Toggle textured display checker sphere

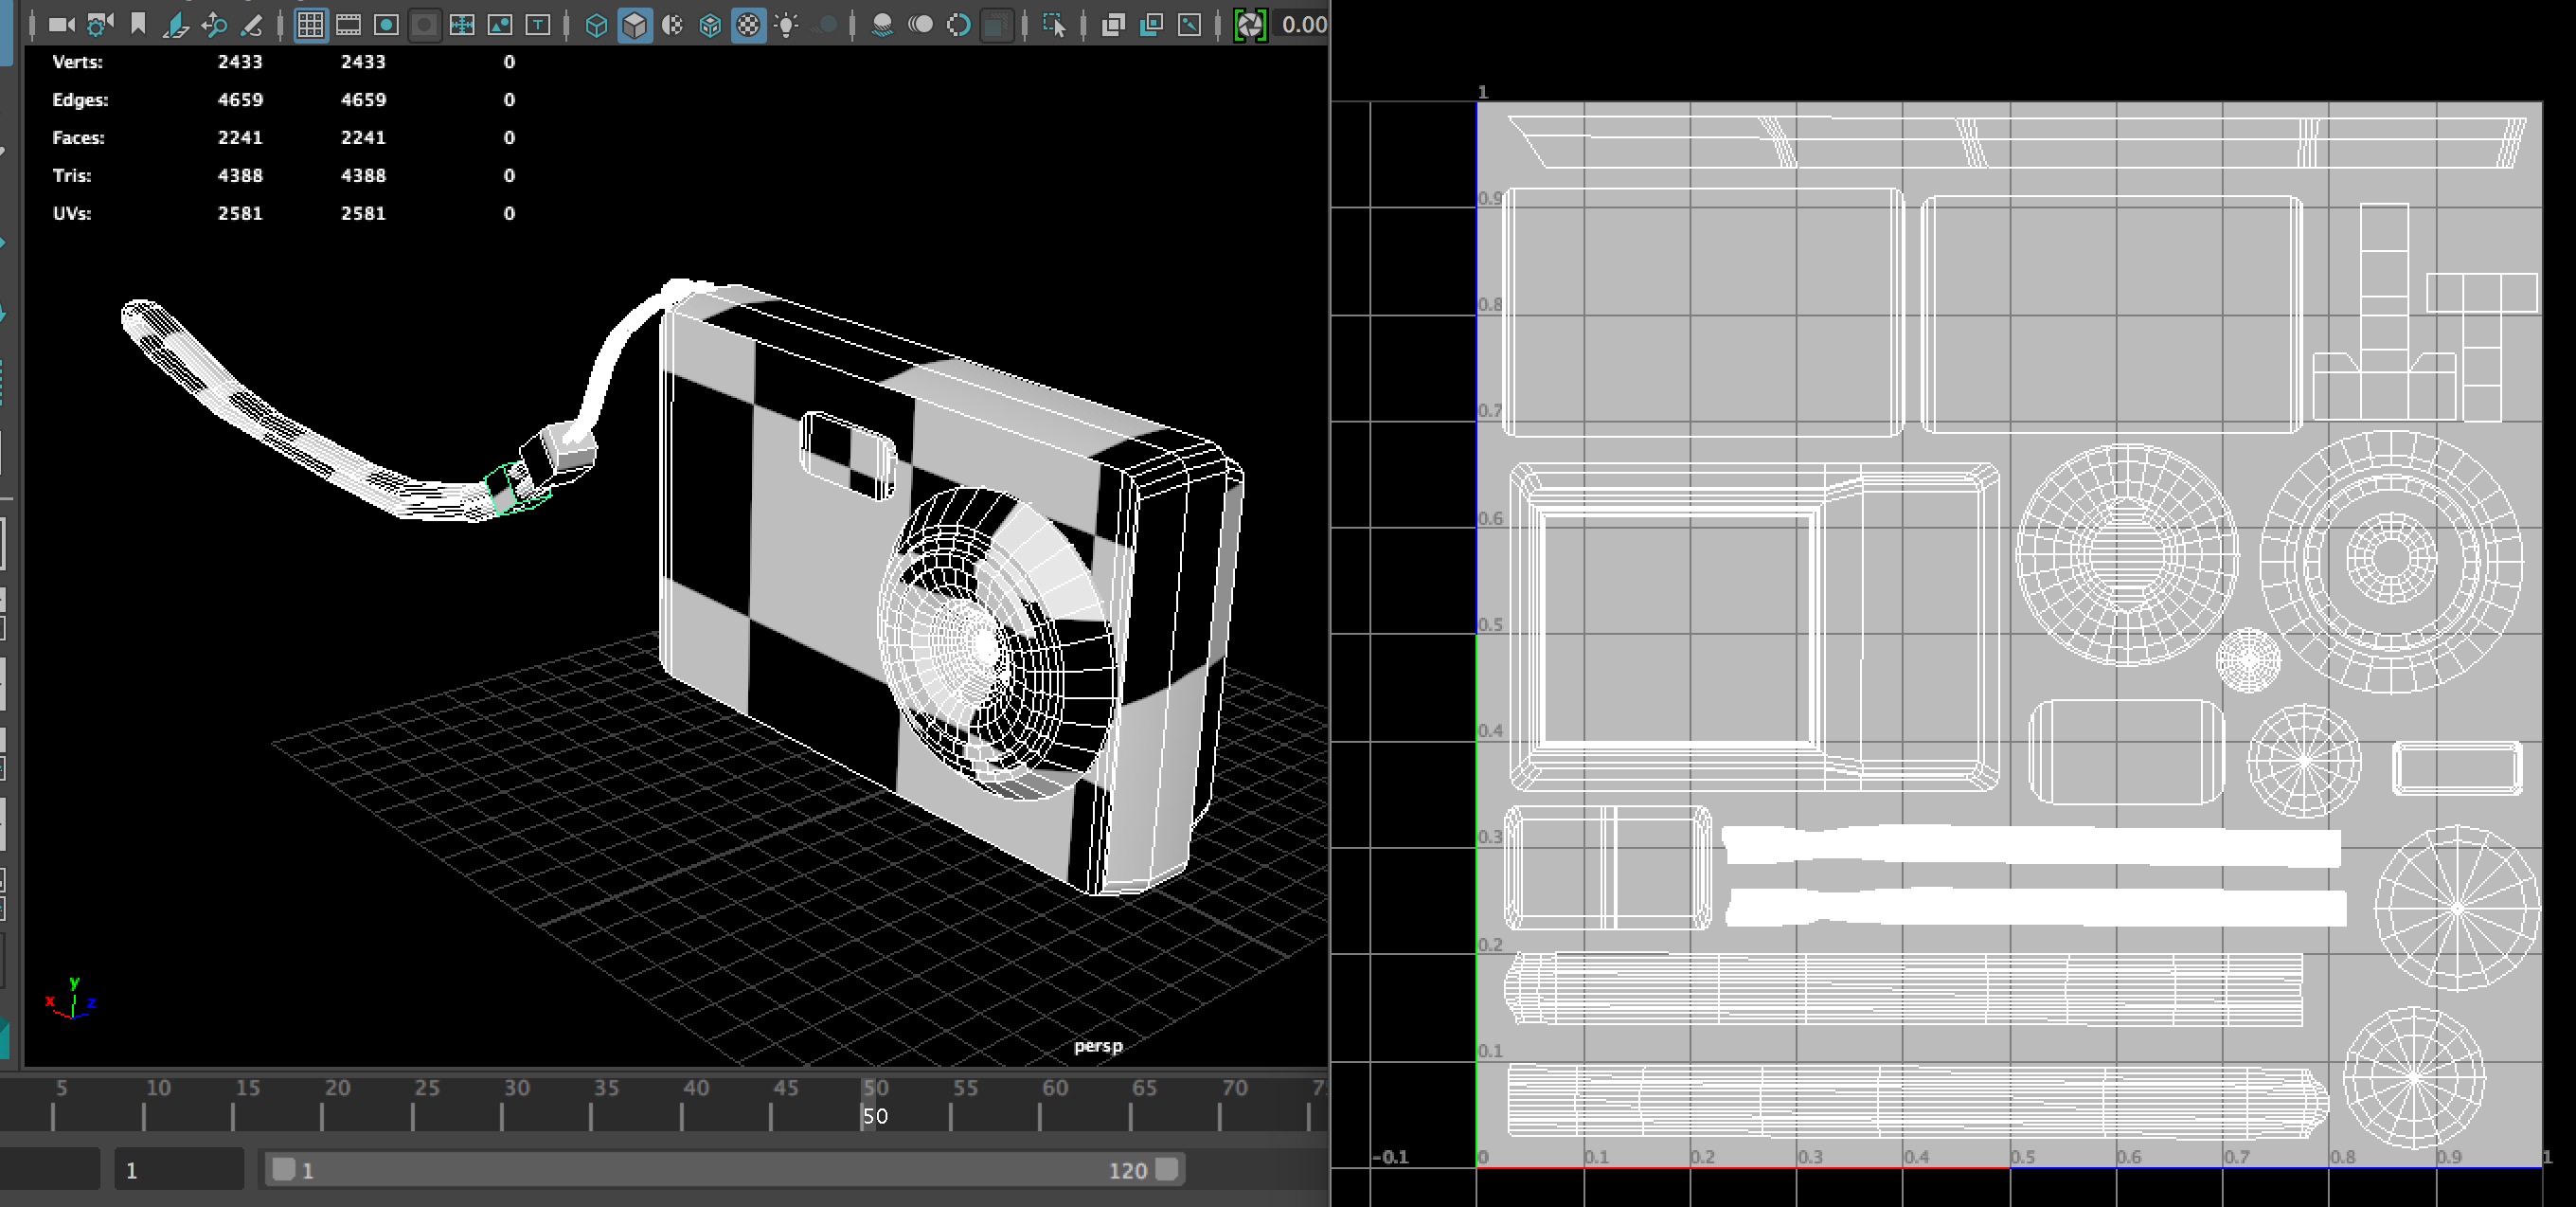tap(748, 25)
